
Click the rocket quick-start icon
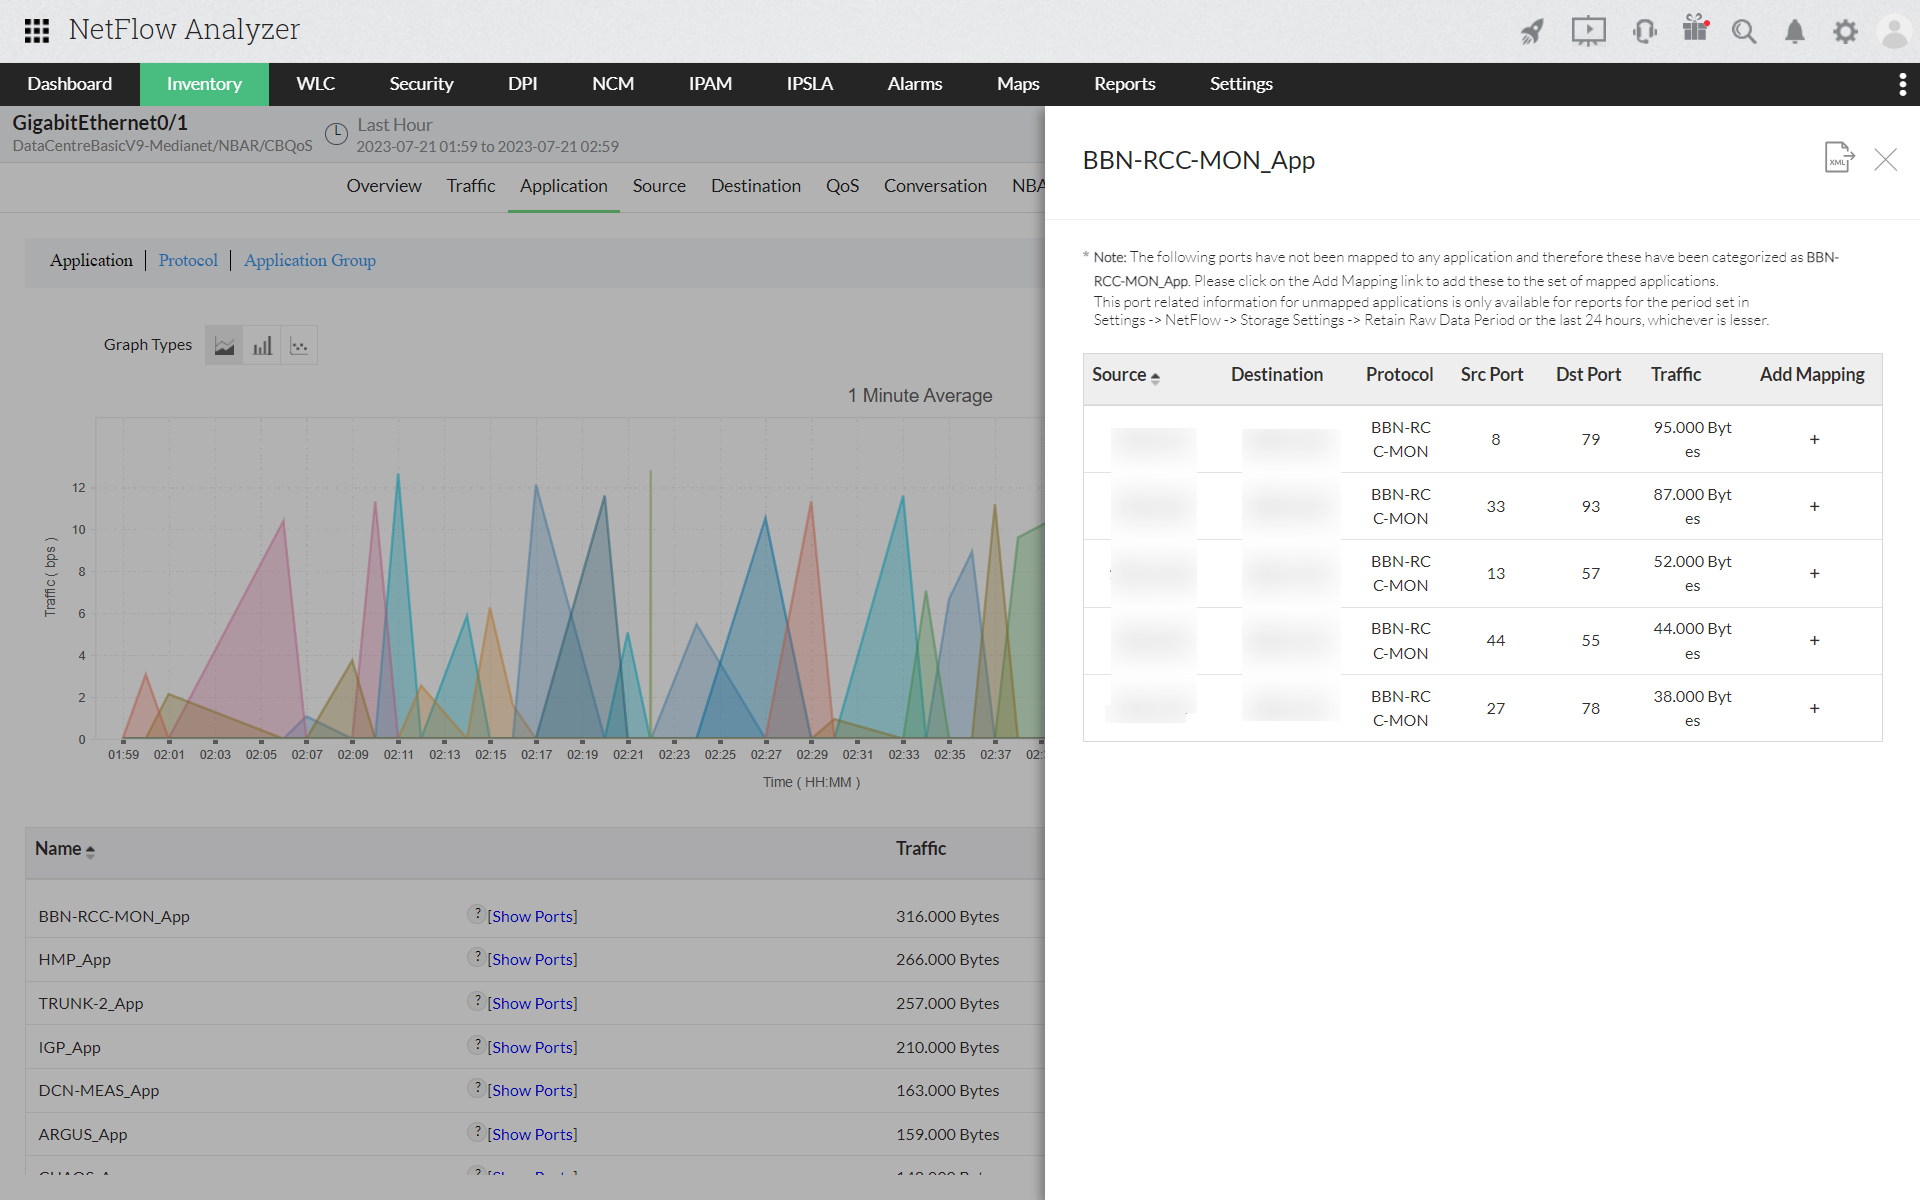coord(1532,31)
